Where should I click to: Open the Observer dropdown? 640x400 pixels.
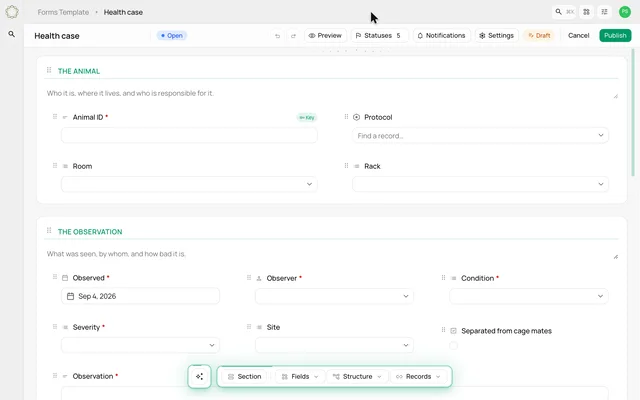pyautogui.click(x=334, y=296)
